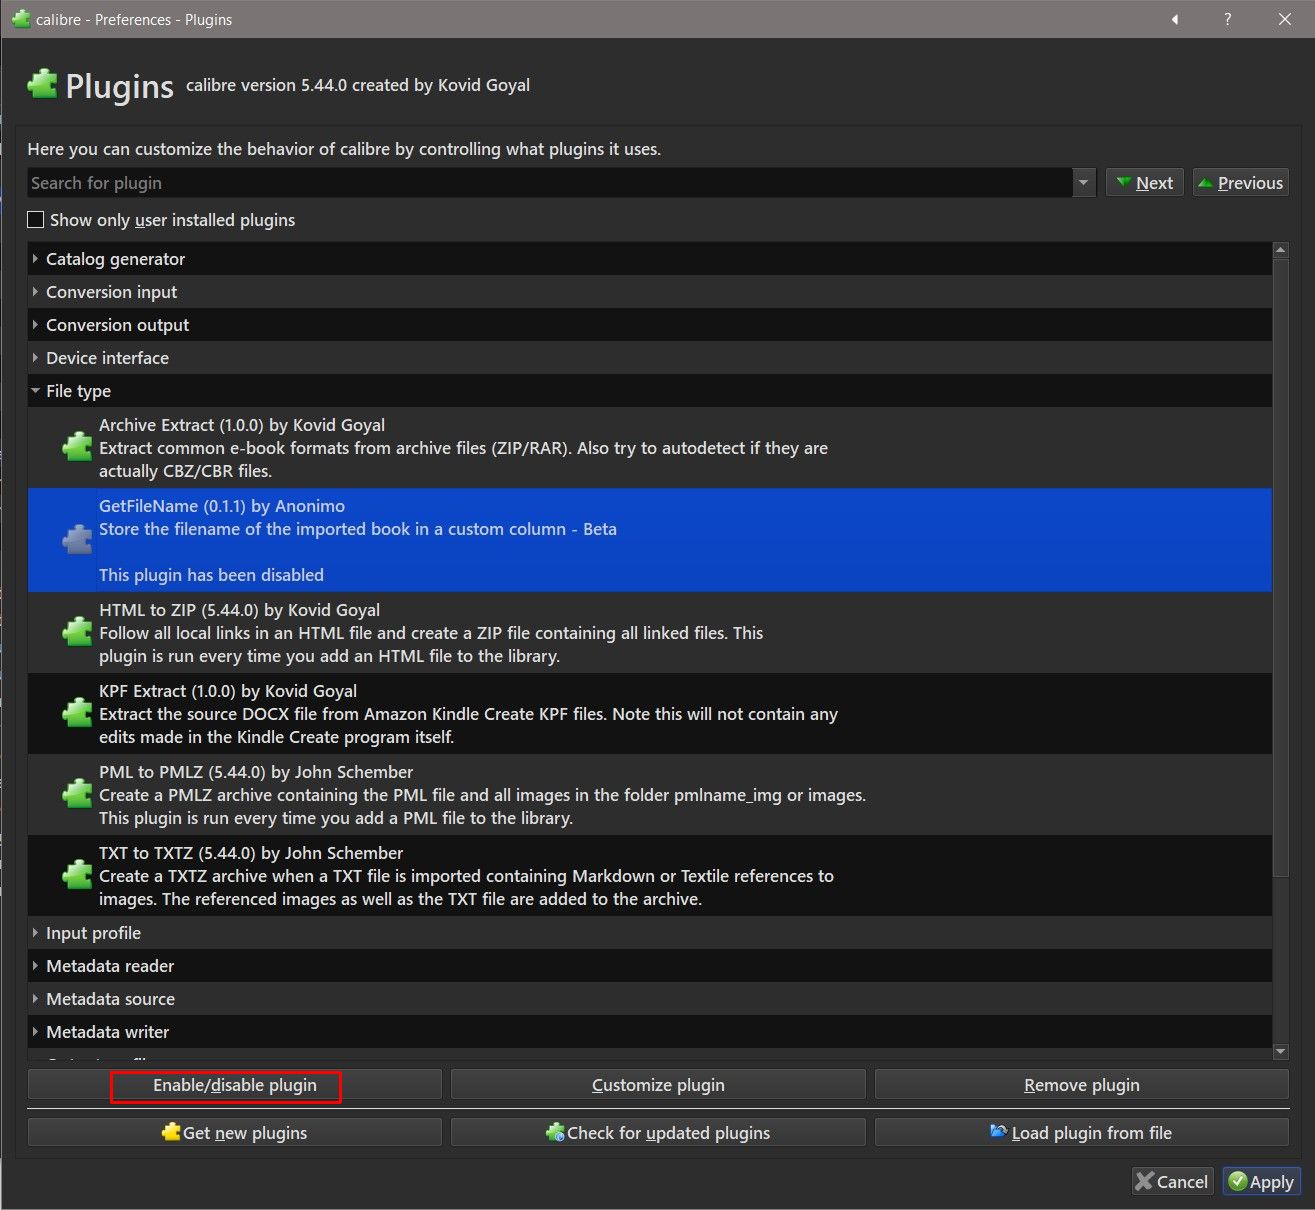Expand the Input profile category
1315x1210 pixels.
[36, 933]
